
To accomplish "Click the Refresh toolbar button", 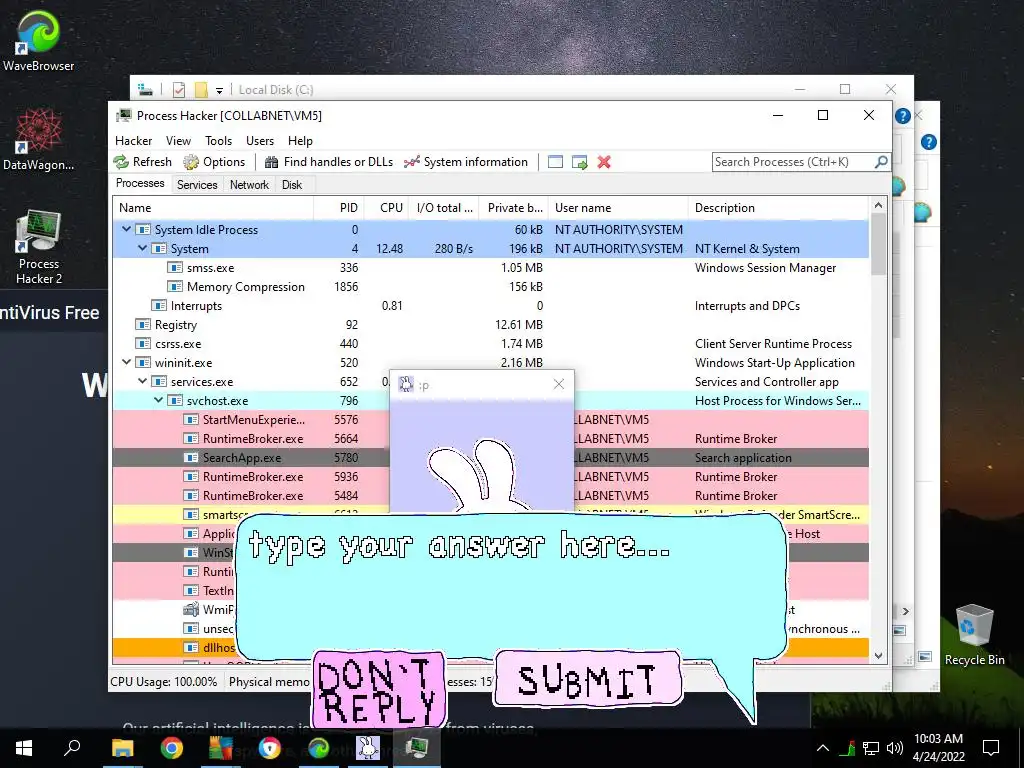I will (142, 162).
